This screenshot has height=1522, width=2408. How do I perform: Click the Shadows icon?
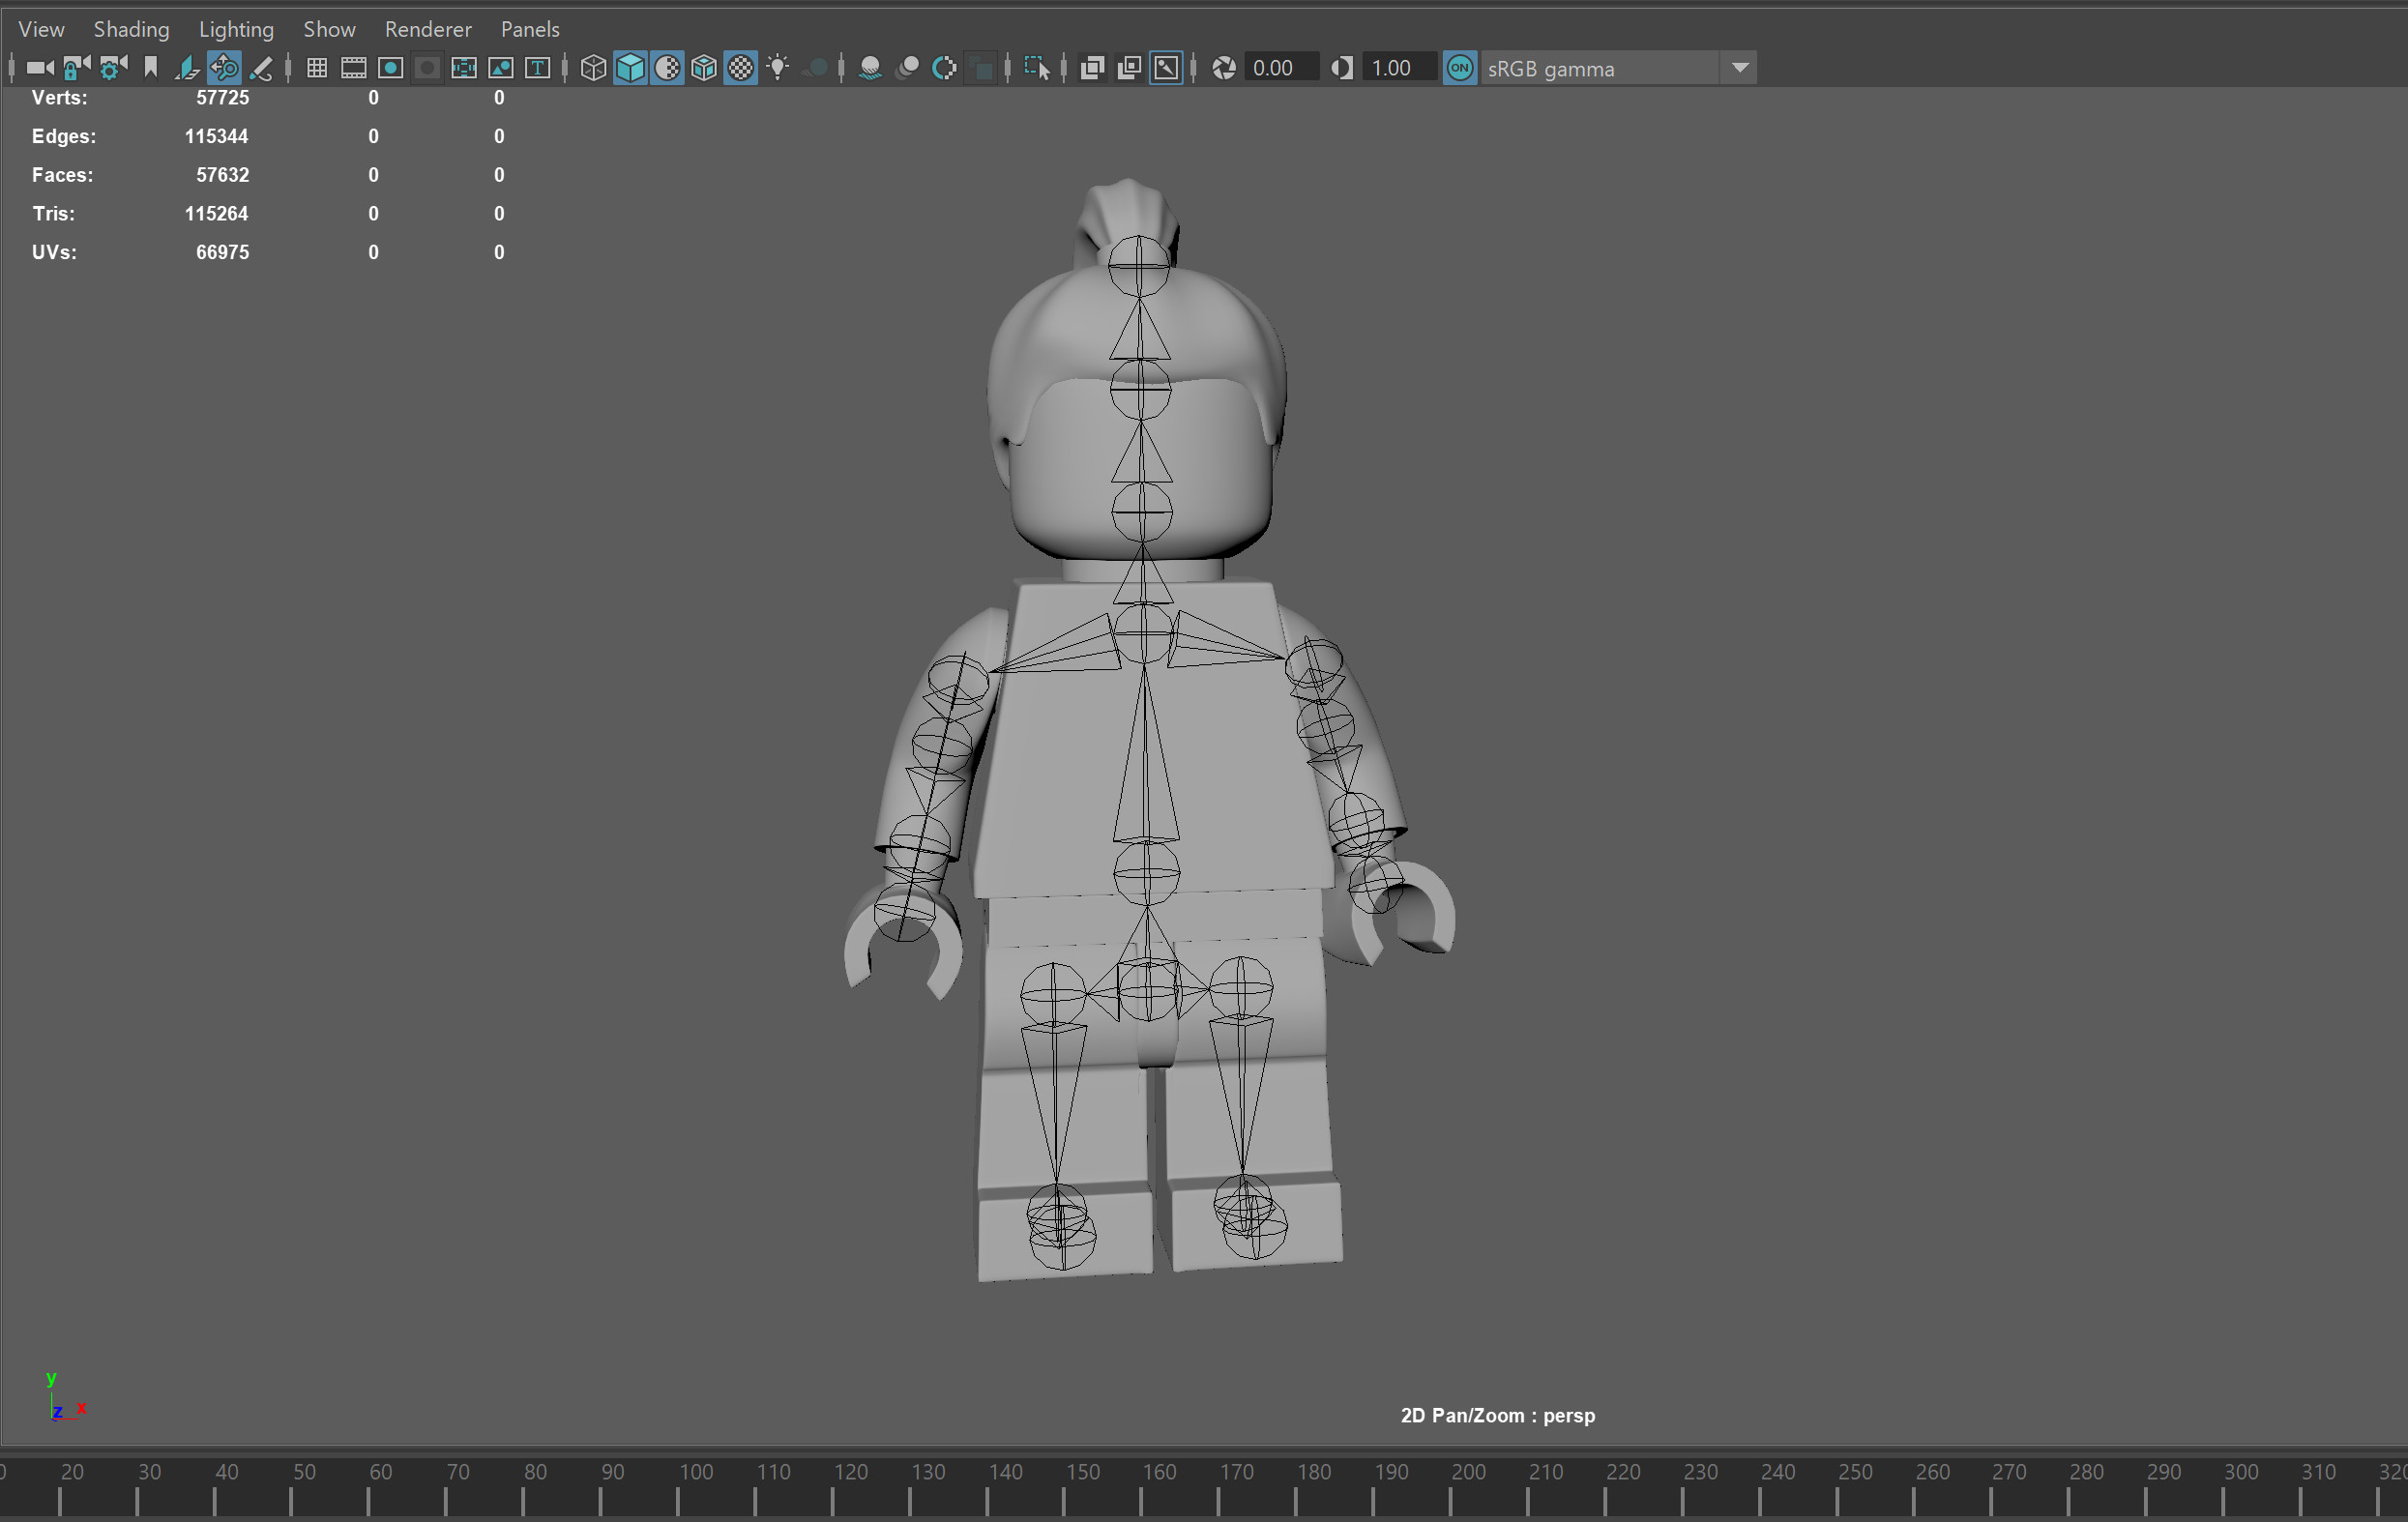tap(815, 68)
